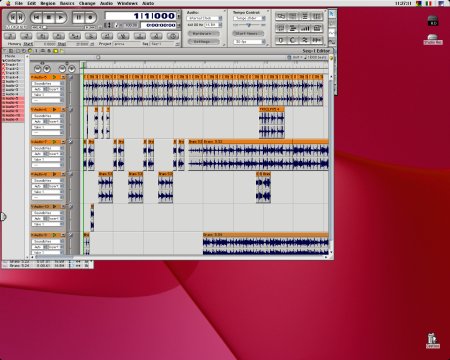Click the Start Times button
Image resolution: width=450 pixels, height=360 pixels.
tap(248, 34)
